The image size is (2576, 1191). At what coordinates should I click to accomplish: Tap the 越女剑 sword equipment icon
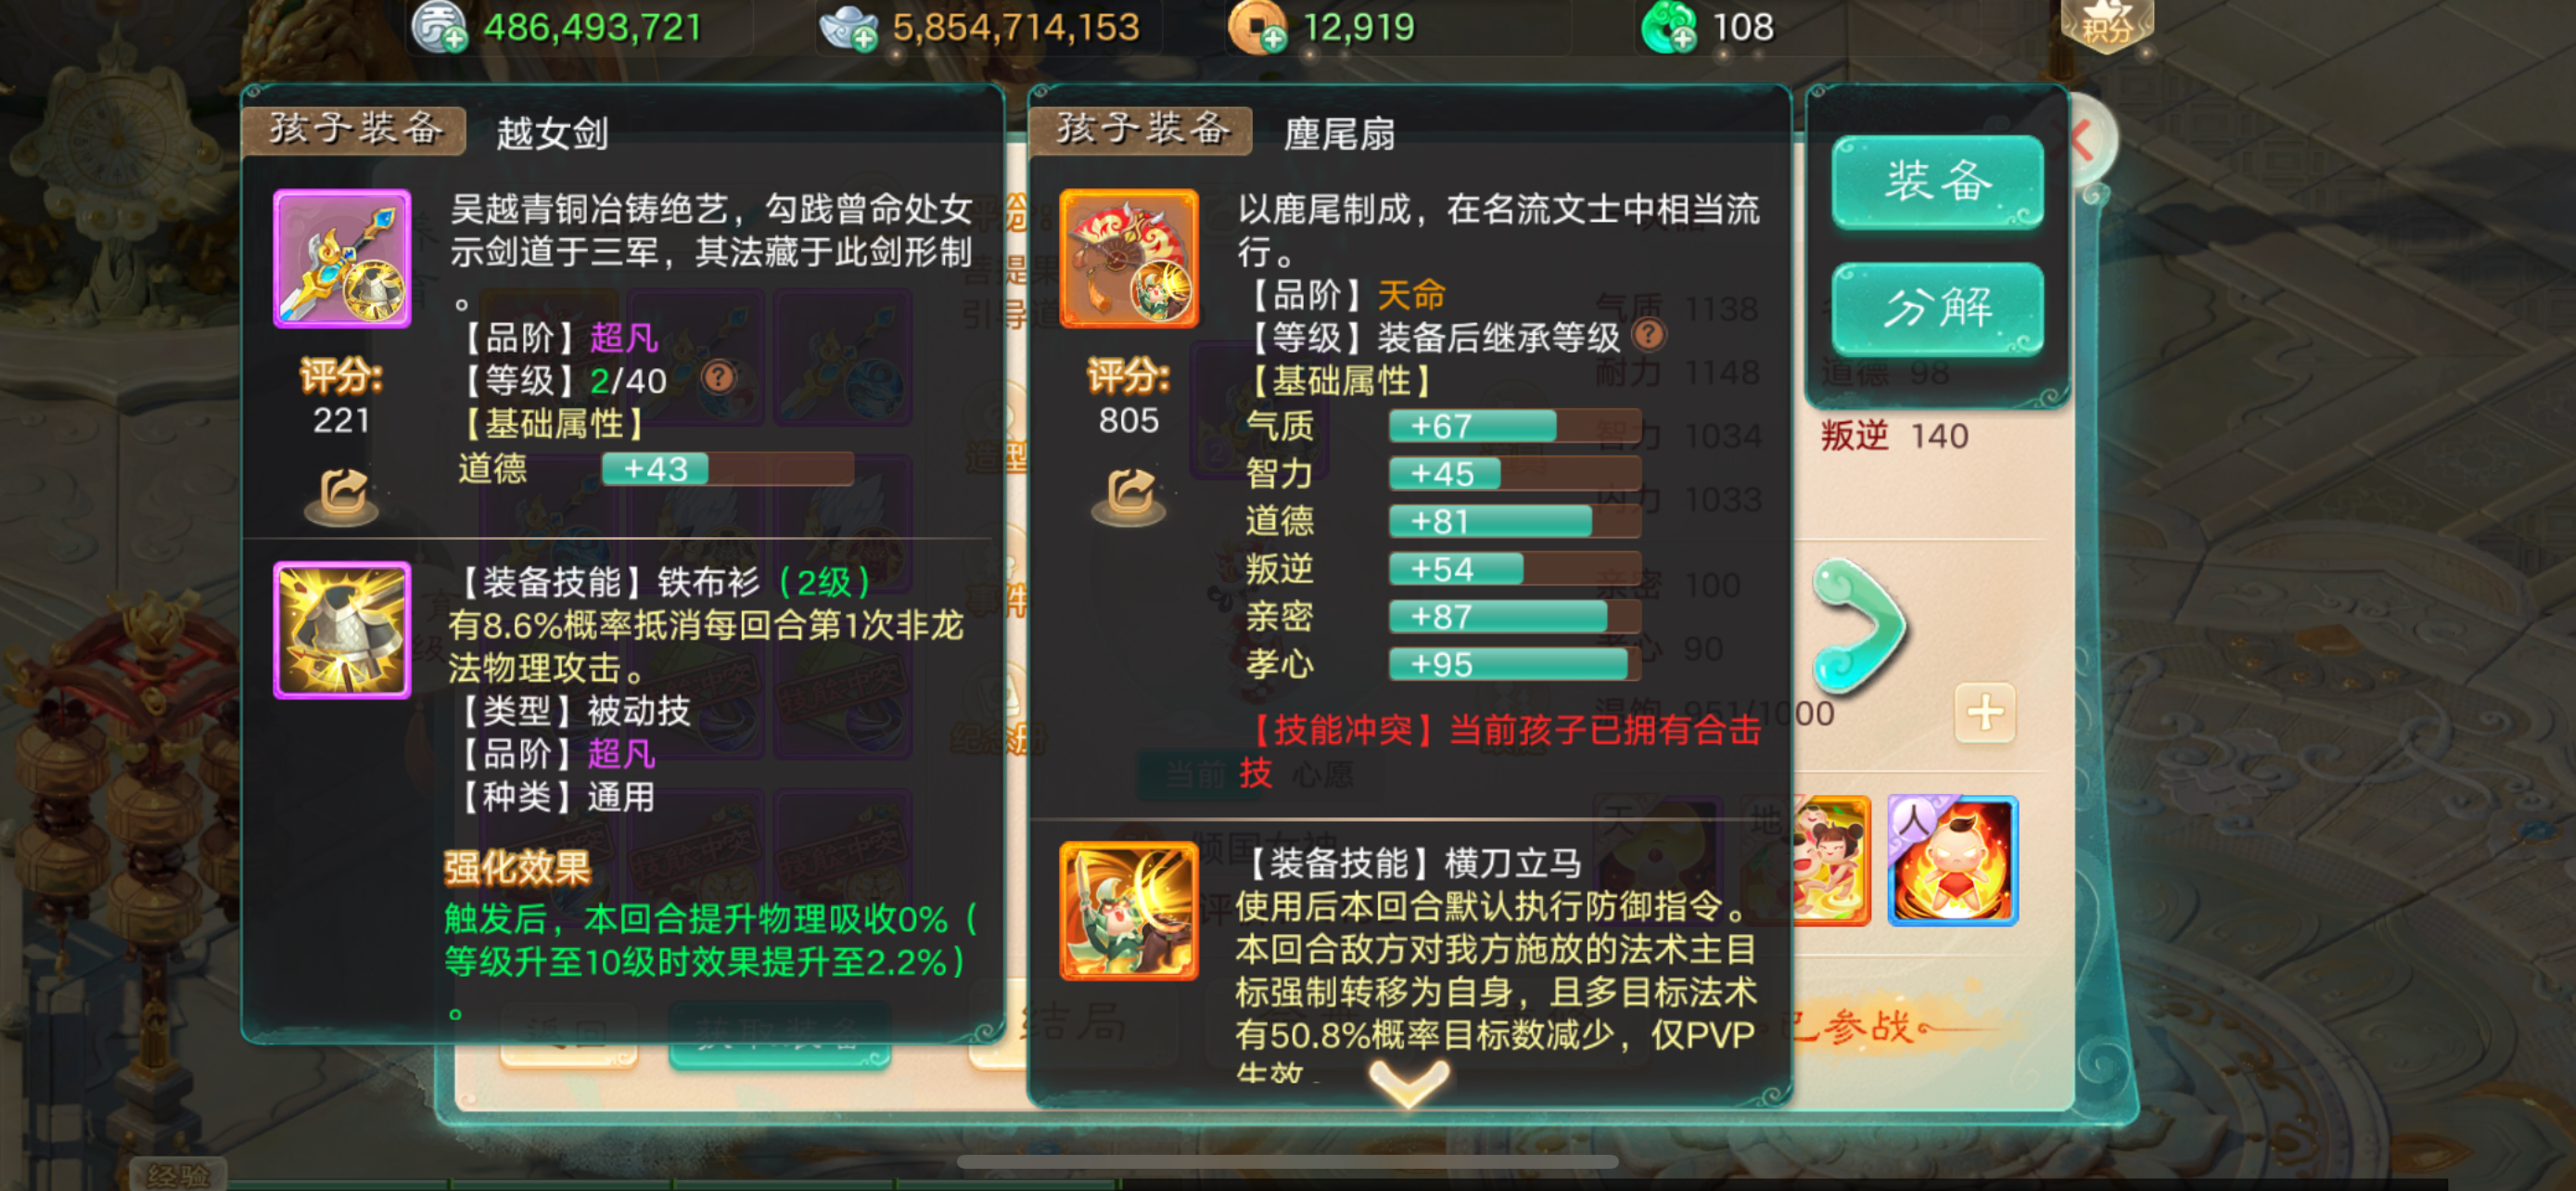coord(342,258)
